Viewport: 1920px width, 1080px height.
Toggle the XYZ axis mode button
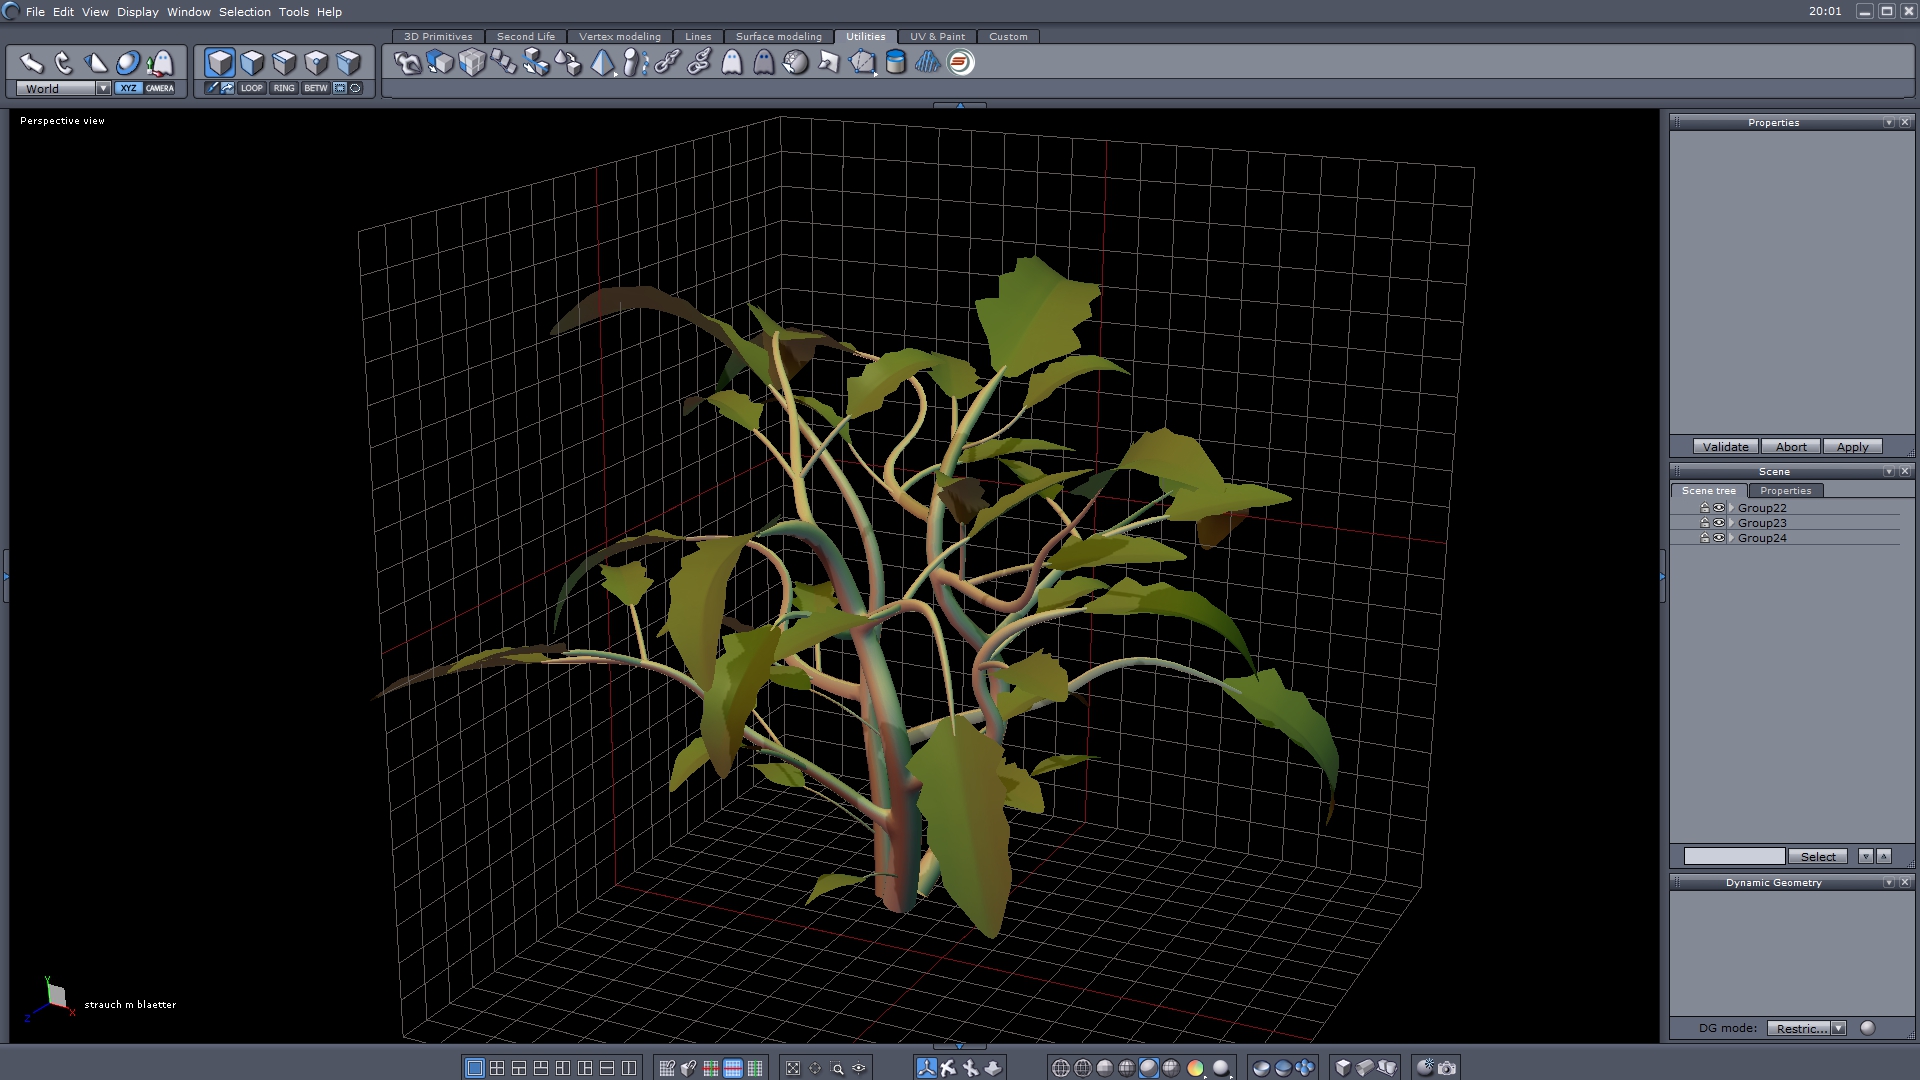pyautogui.click(x=128, y=88)
